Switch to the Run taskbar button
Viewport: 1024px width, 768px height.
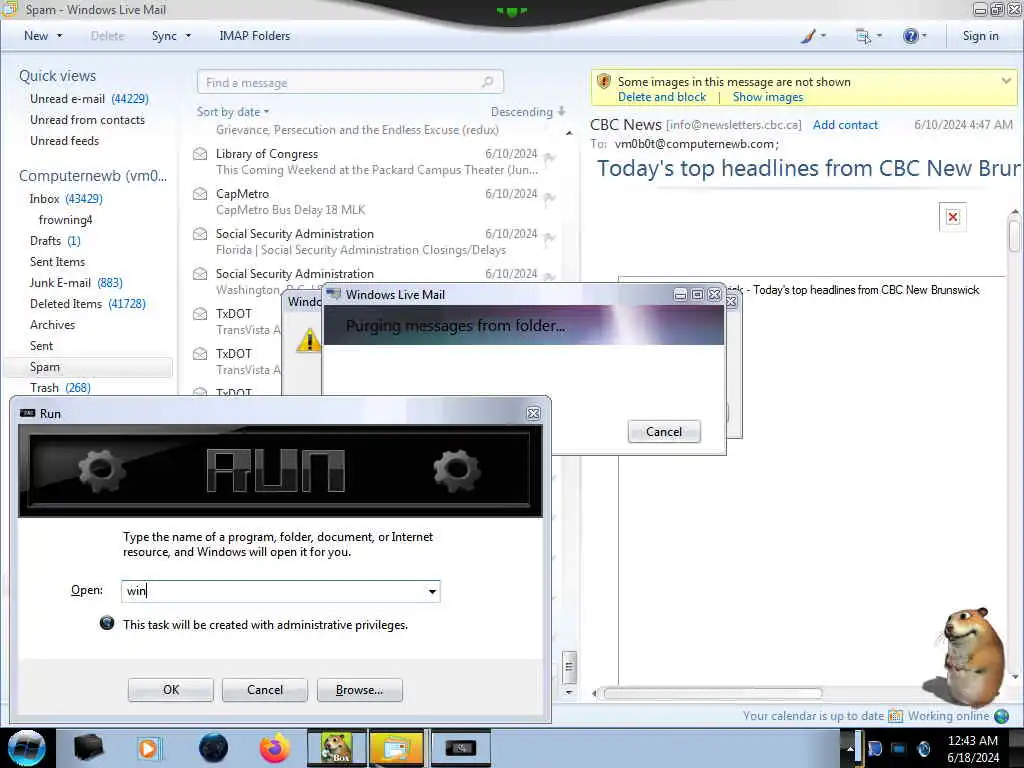(460, 748)
